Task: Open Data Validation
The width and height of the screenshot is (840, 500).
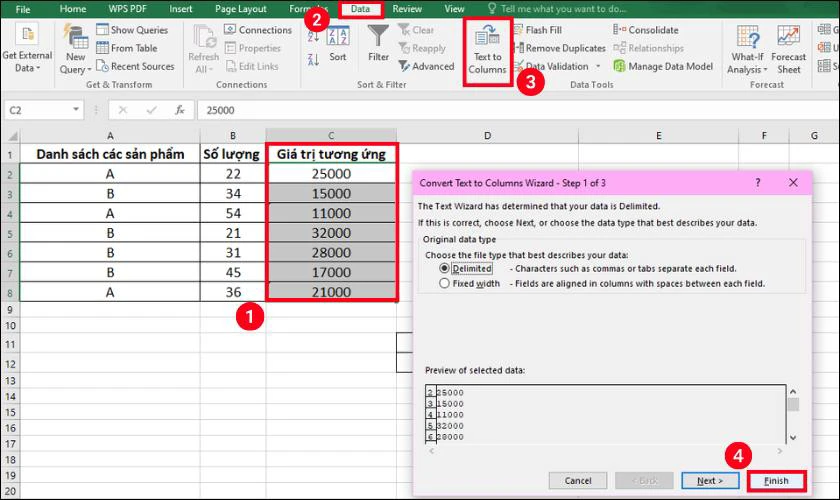Action: click(552, 66)
